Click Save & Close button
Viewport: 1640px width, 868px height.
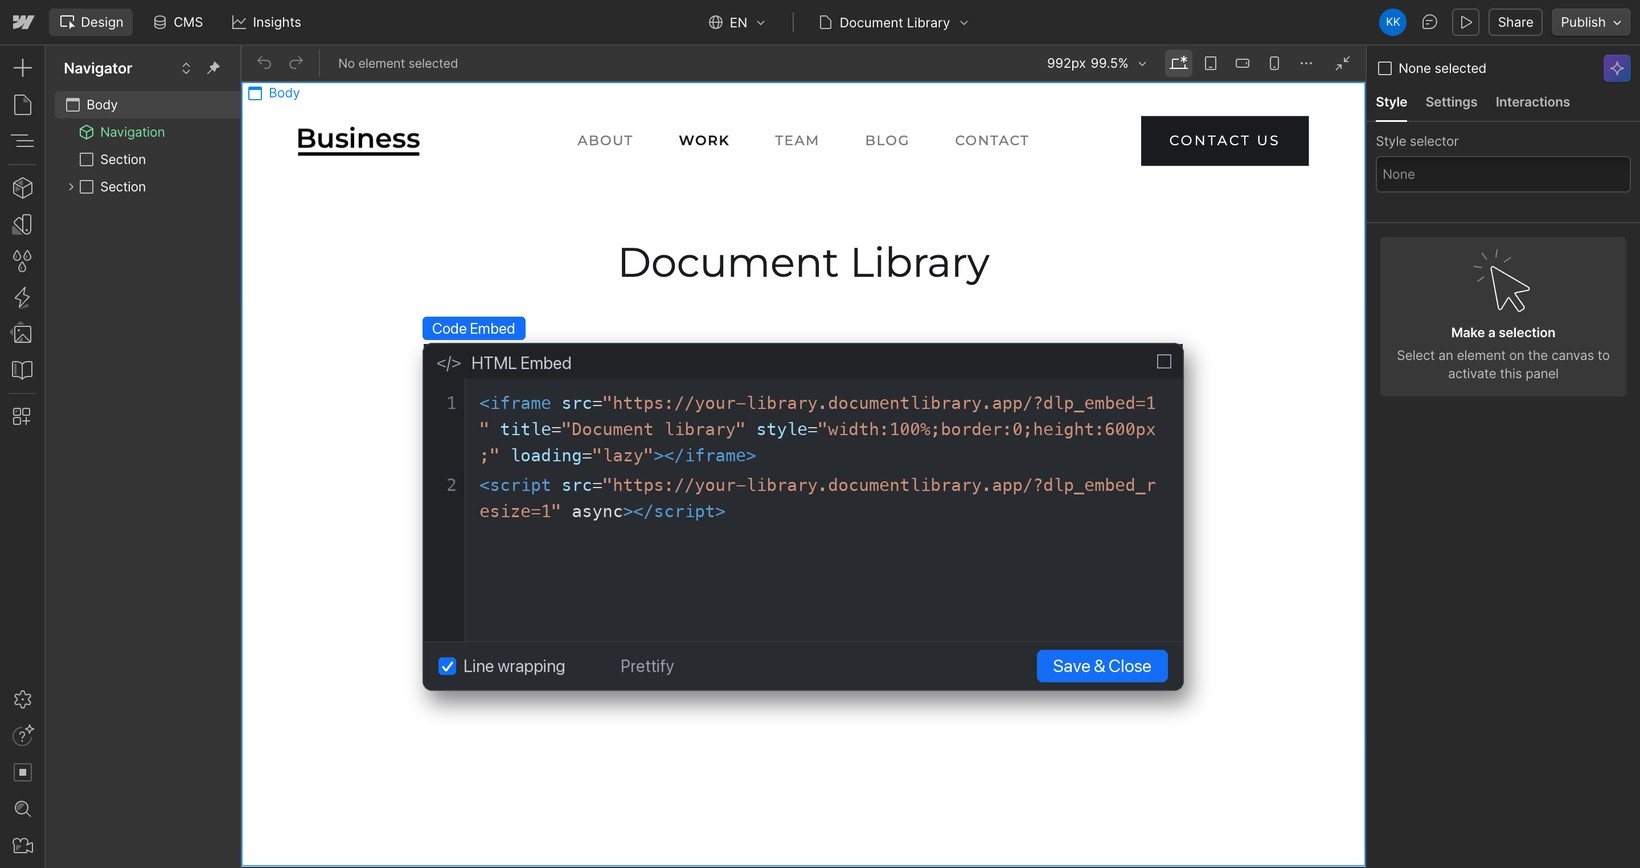pyautogui.click(x=1102, y=666)
